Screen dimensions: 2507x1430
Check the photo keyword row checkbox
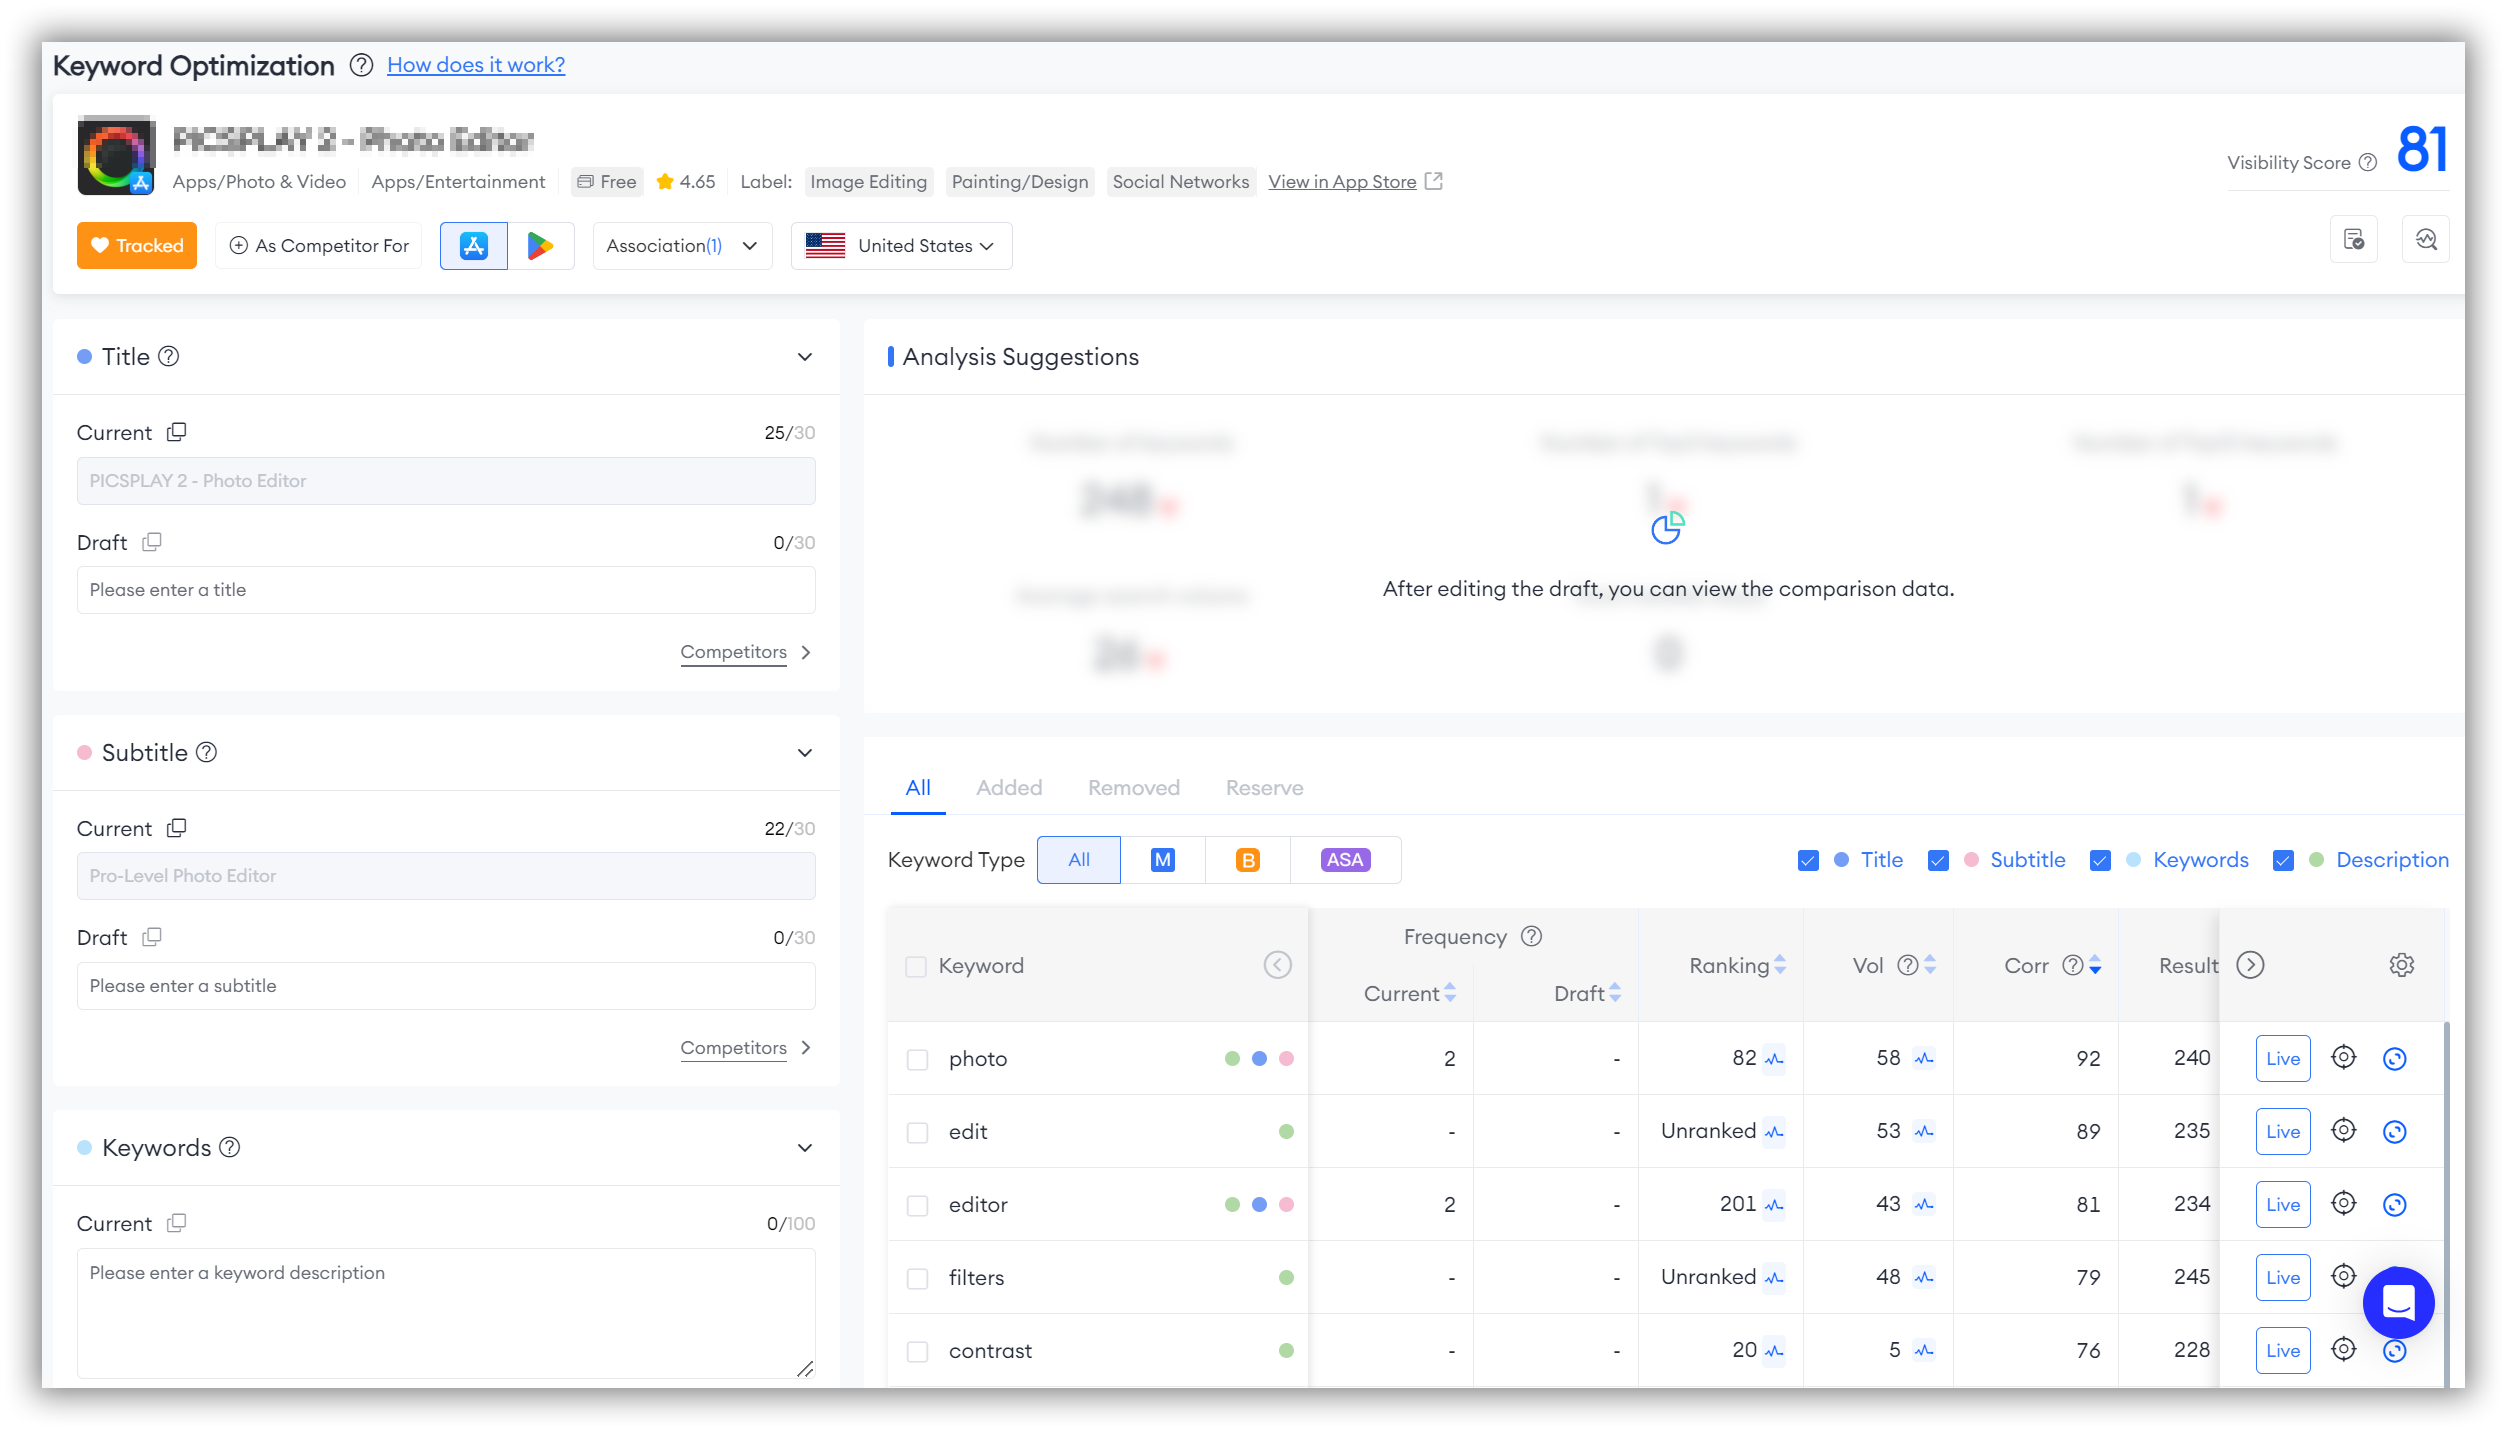[x=917, y=1059]
